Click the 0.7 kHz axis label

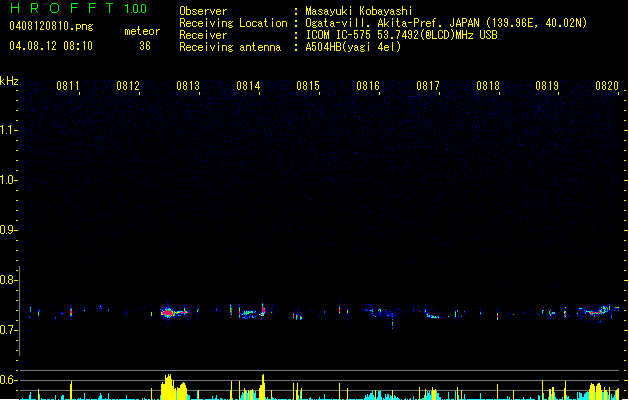click(x=8, y=330)
